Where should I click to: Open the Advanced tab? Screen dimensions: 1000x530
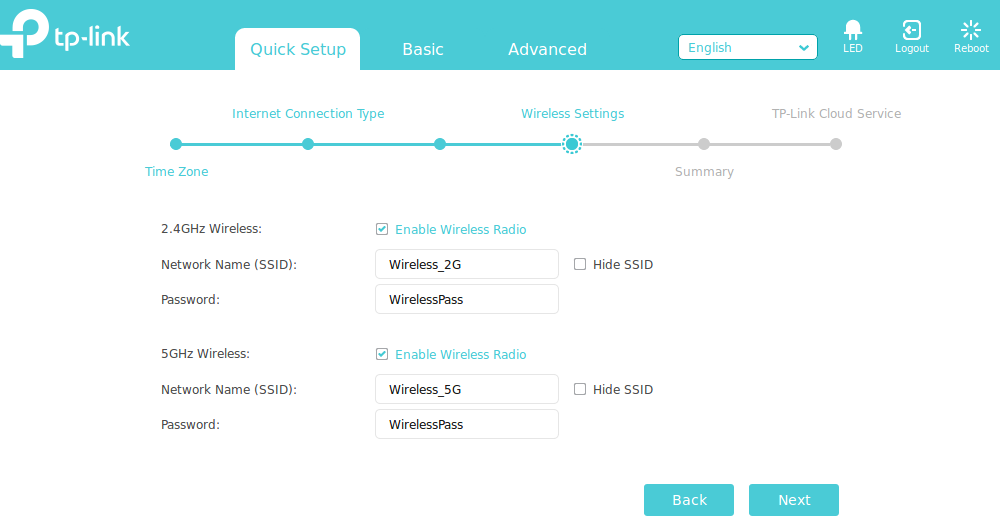pyautogui.click(x=547, y=49)
